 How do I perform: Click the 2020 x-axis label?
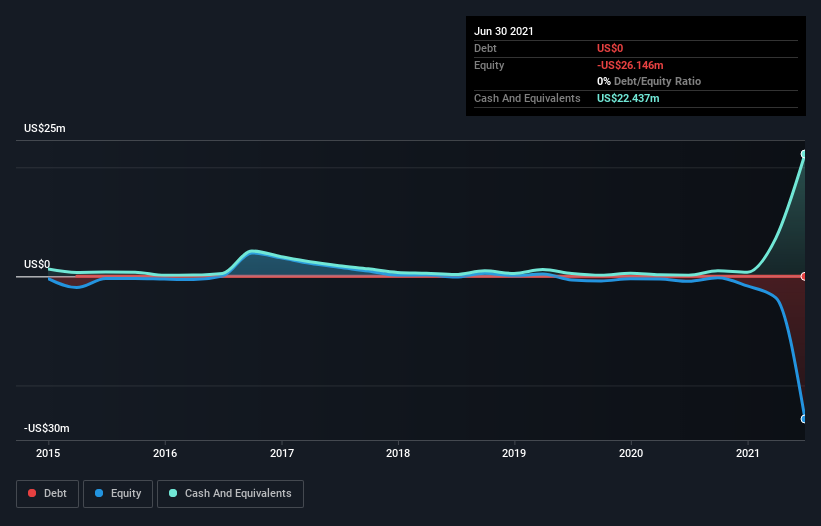click(631, 453)
